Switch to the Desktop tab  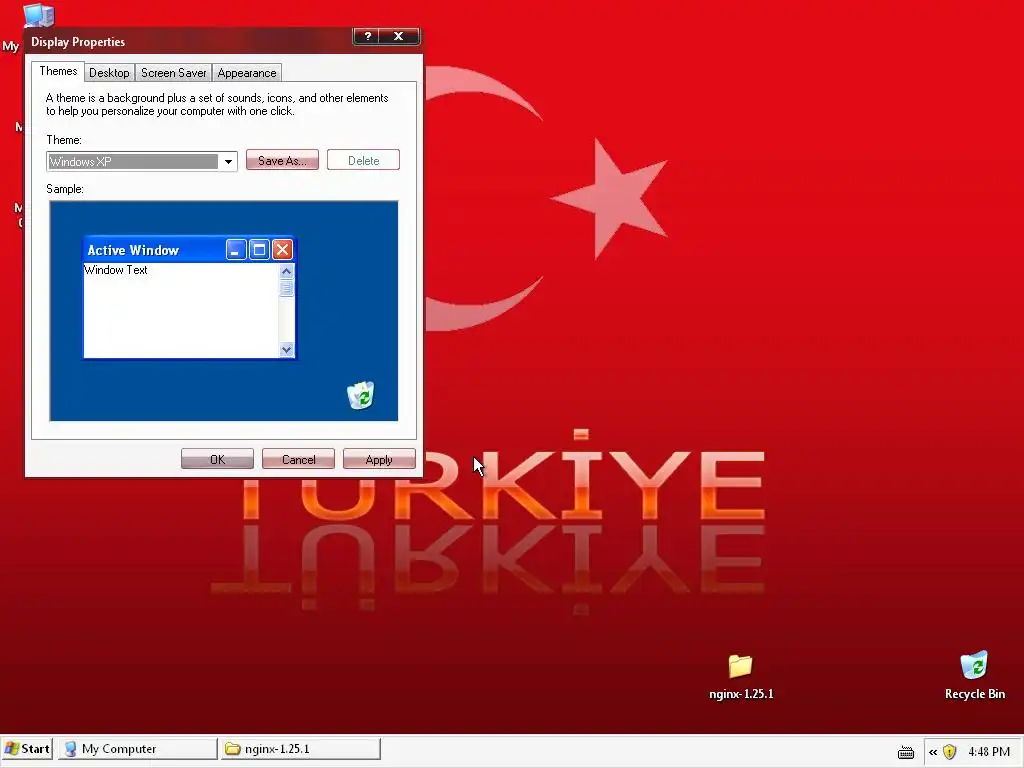click(109, 72)
